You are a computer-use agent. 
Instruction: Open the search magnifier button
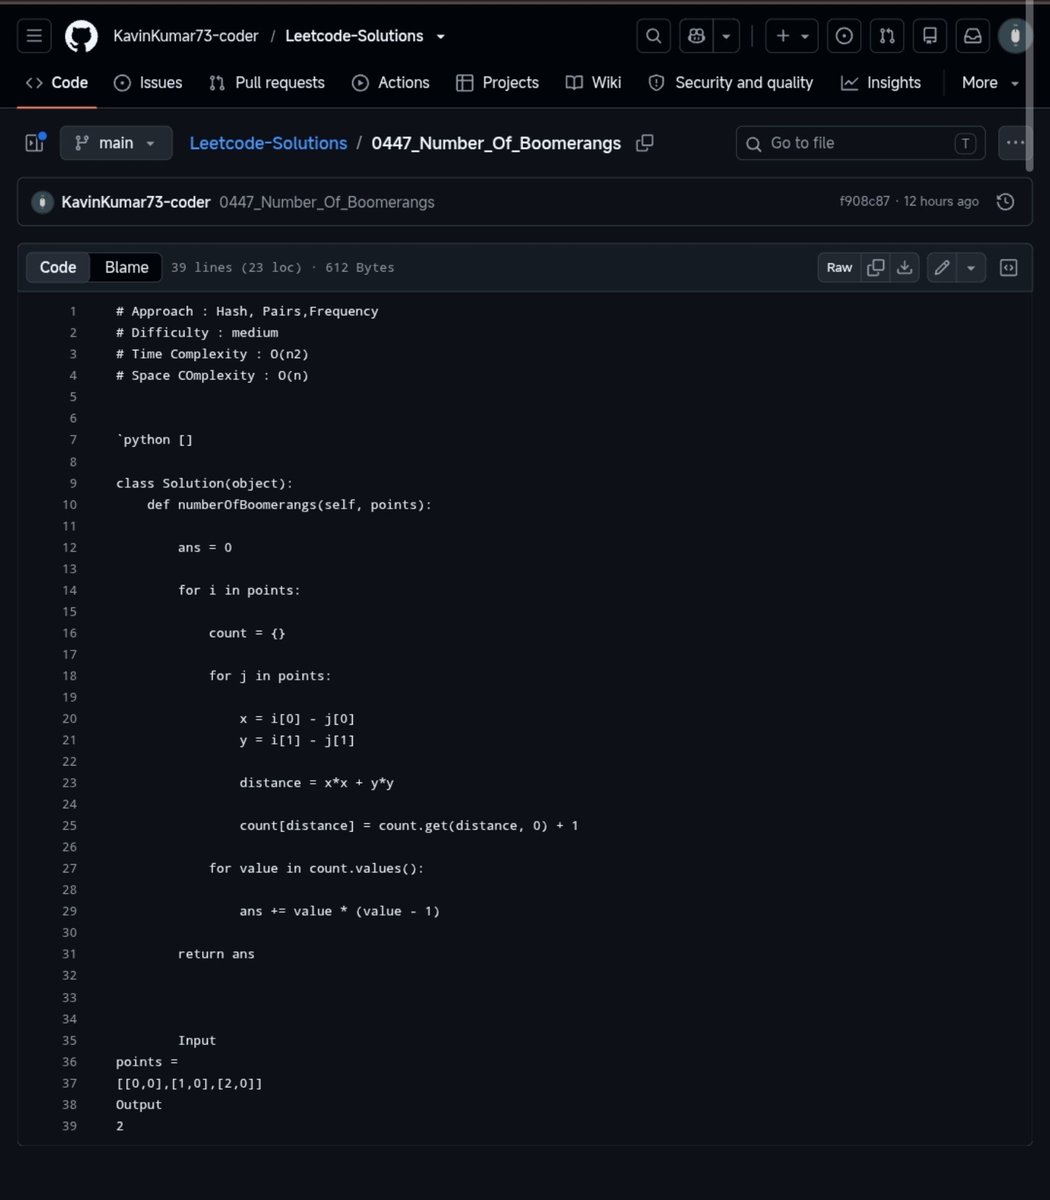coord(654,36)
